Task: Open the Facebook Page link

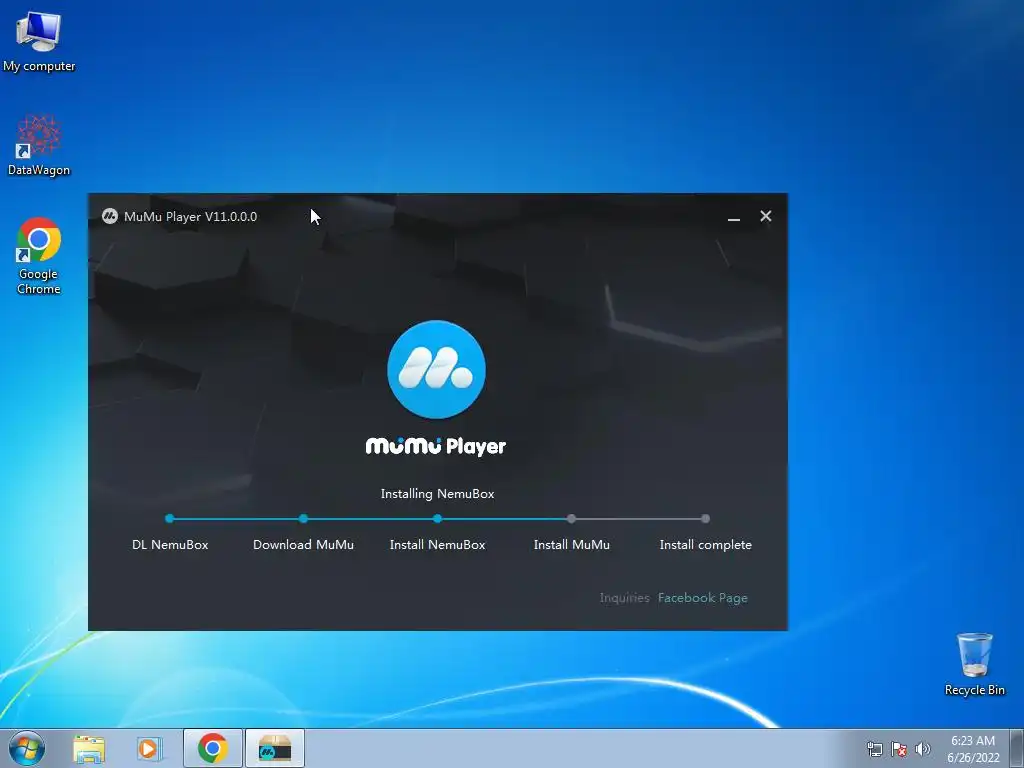Action: click(x=703, y=598)
